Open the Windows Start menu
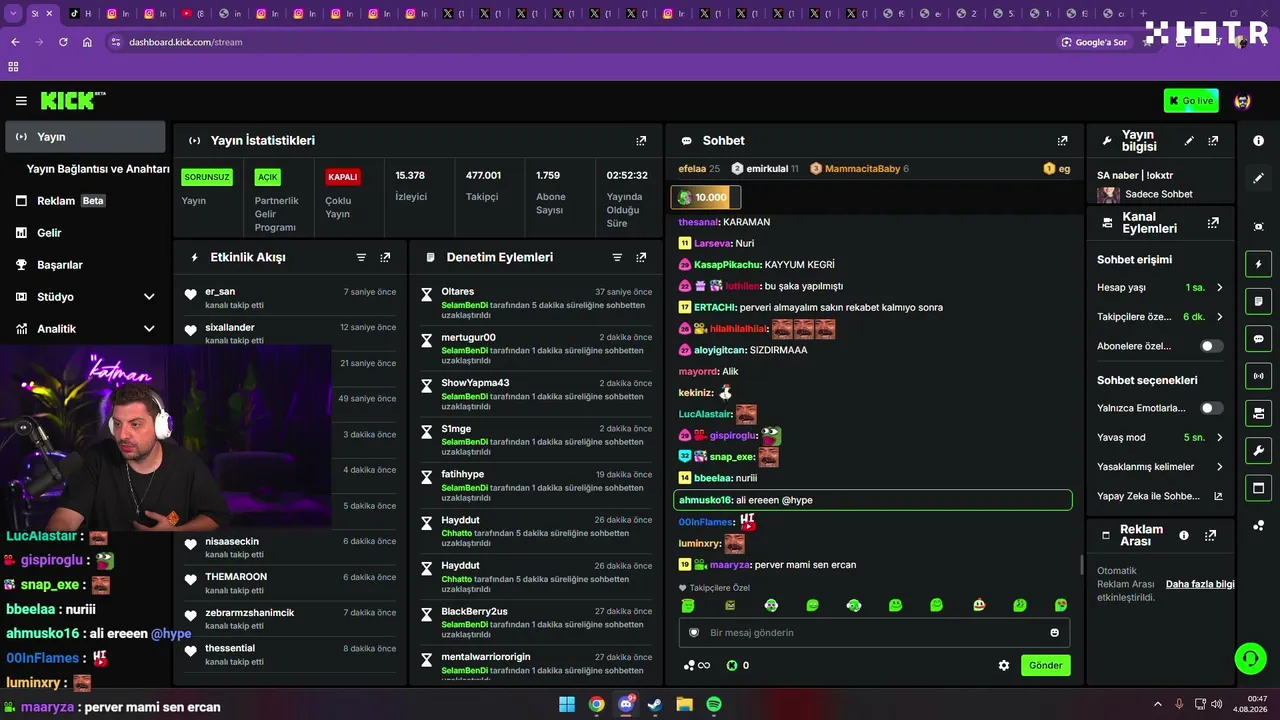The image size is (1280, 720). click(x=567, y=704)
